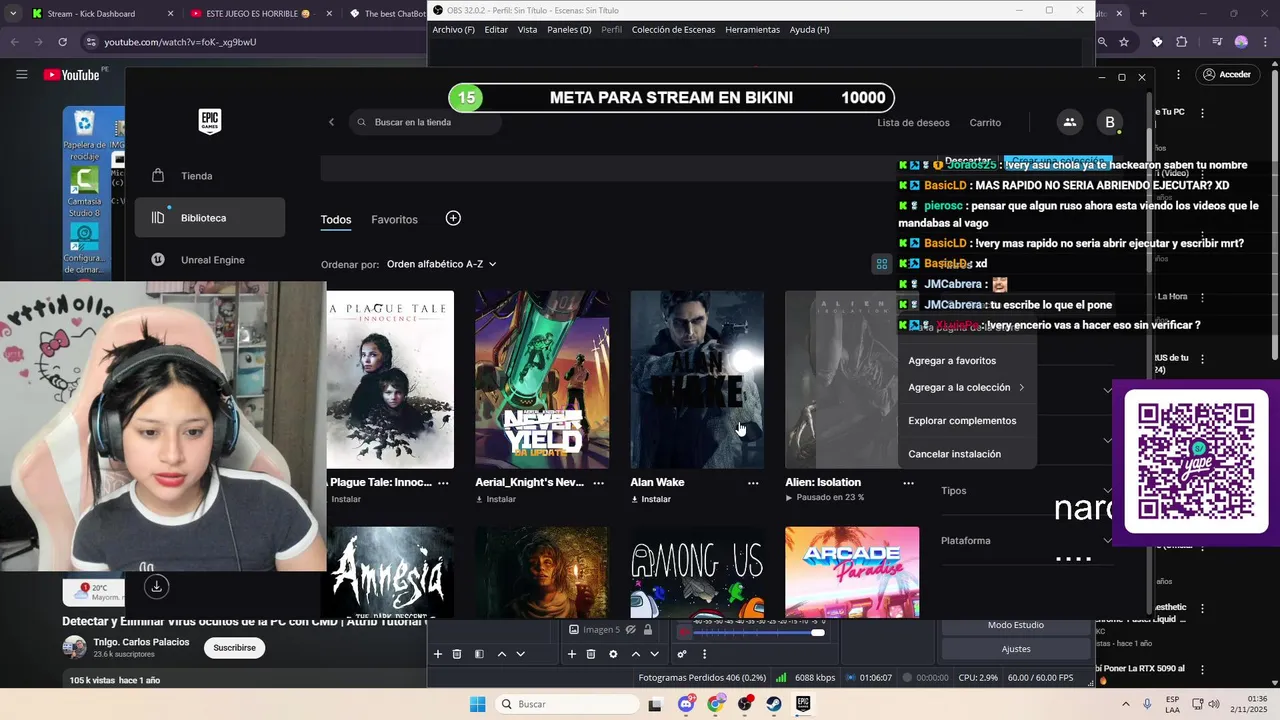Screen dimensions: 1280x720
Task: Click Modo Estudio button in OBS
Action: [x=1015, y=625]
